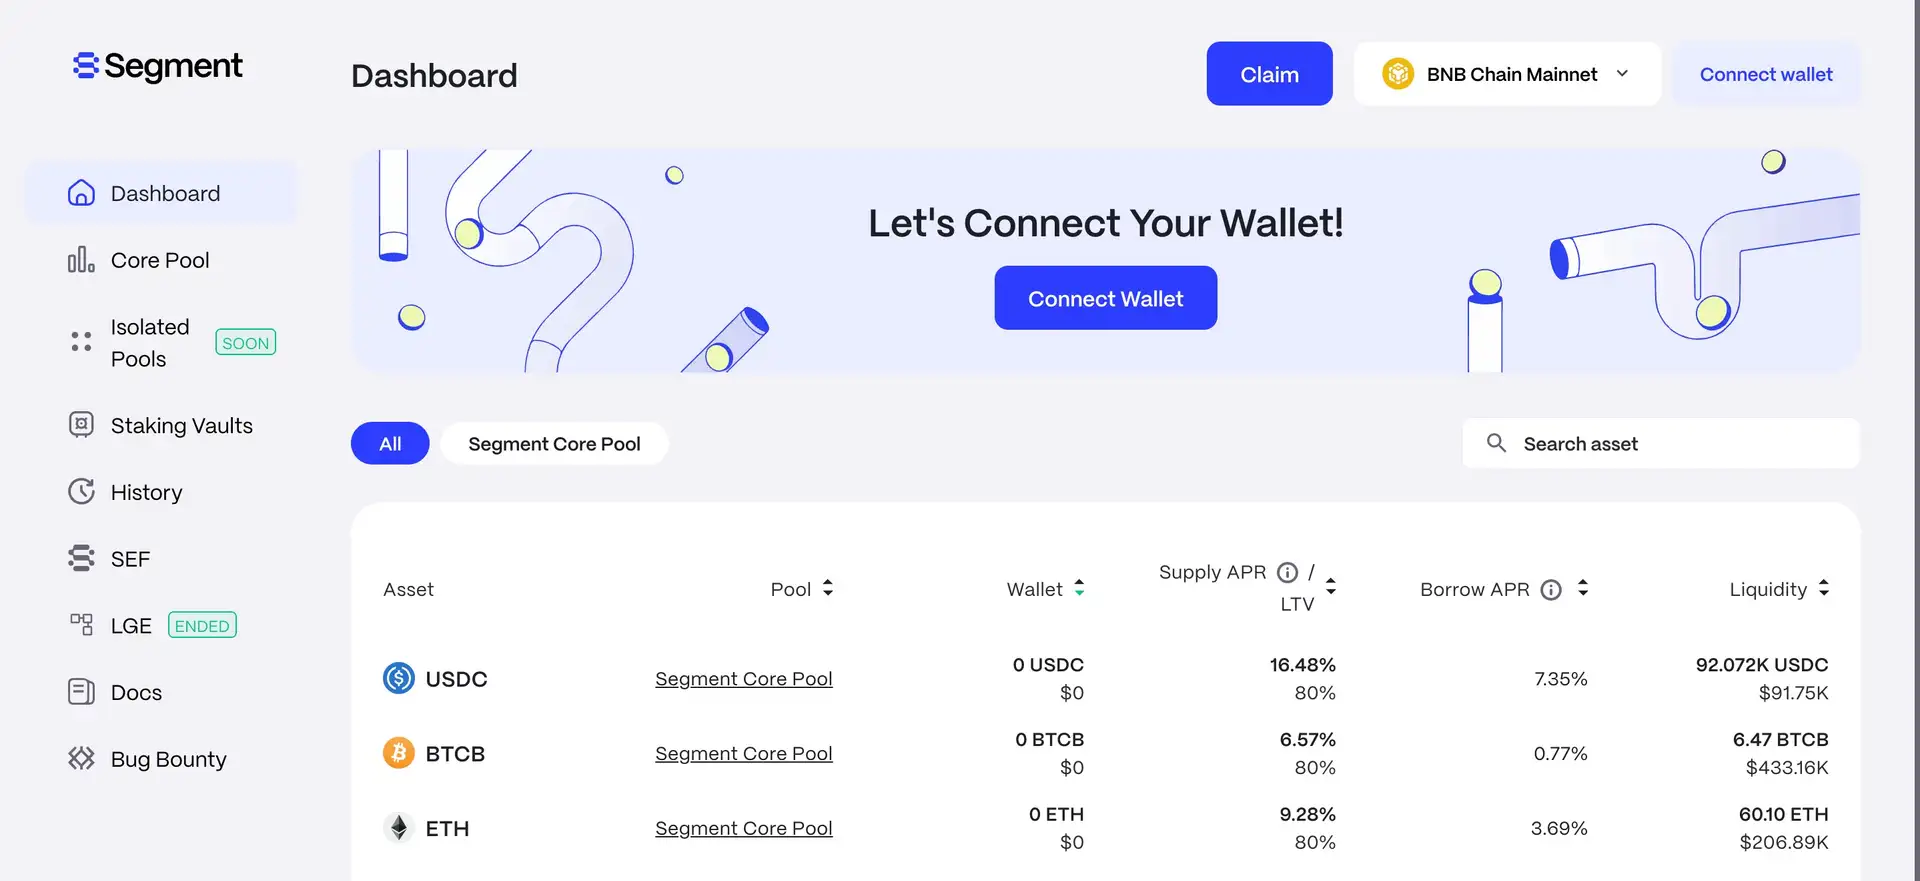This screenshot has height=881, width=1920.
Task: Click the Staking Vaults safe icon
Action: tap(81, 425)
